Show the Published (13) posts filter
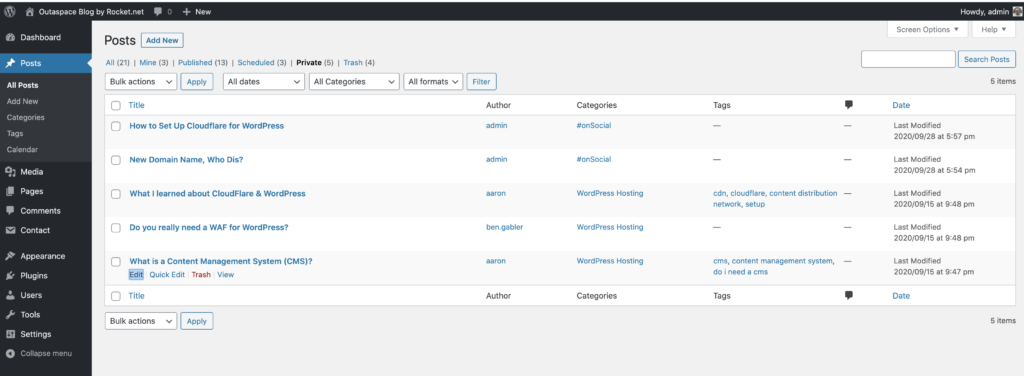This screenshot has width=1024, height=376. click(202, 63)
